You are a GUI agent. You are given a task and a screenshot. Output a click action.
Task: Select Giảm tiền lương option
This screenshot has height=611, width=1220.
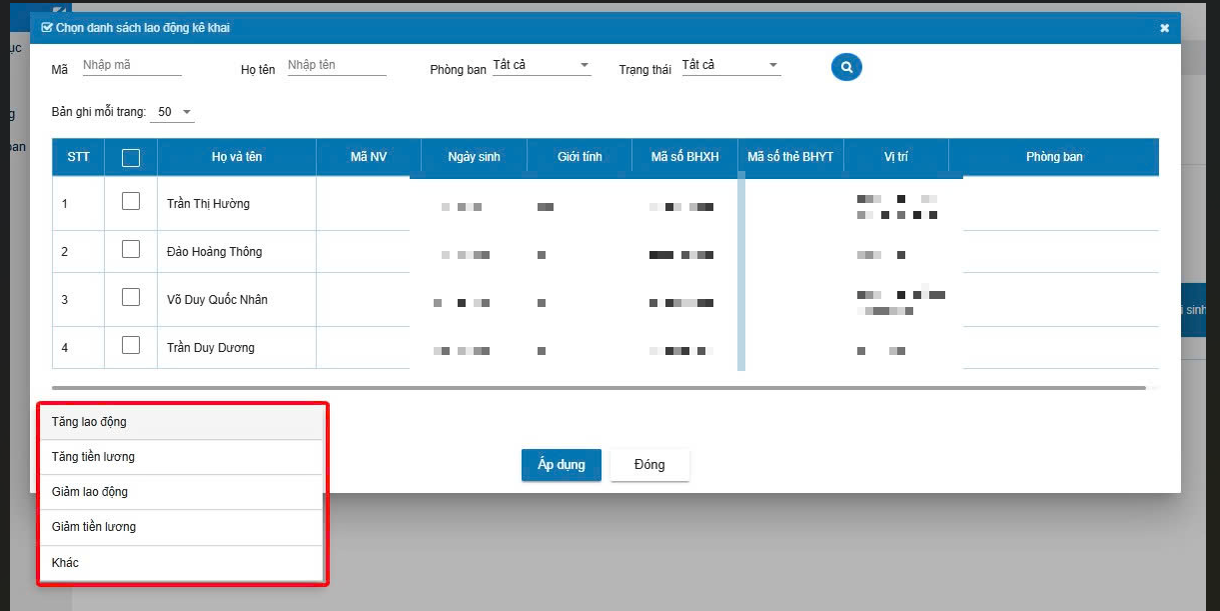click(181, 527)
